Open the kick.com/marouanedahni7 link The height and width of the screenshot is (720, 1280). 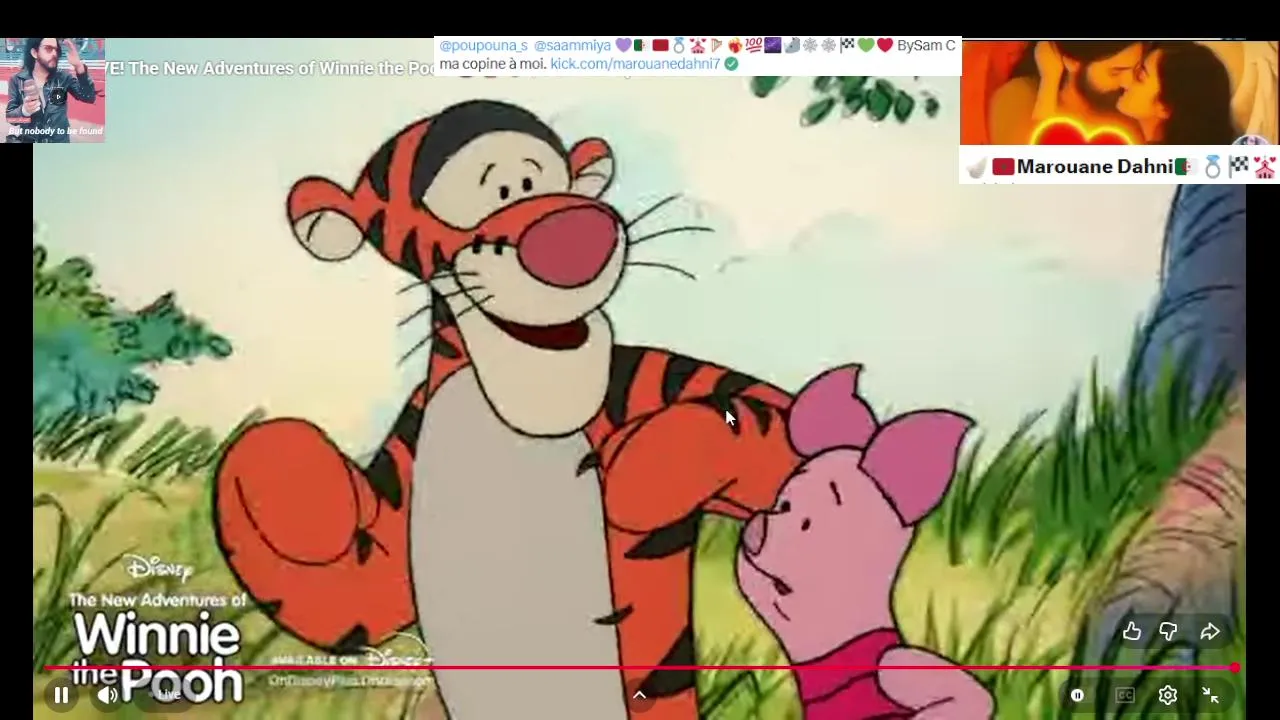[x=635, y=63]
